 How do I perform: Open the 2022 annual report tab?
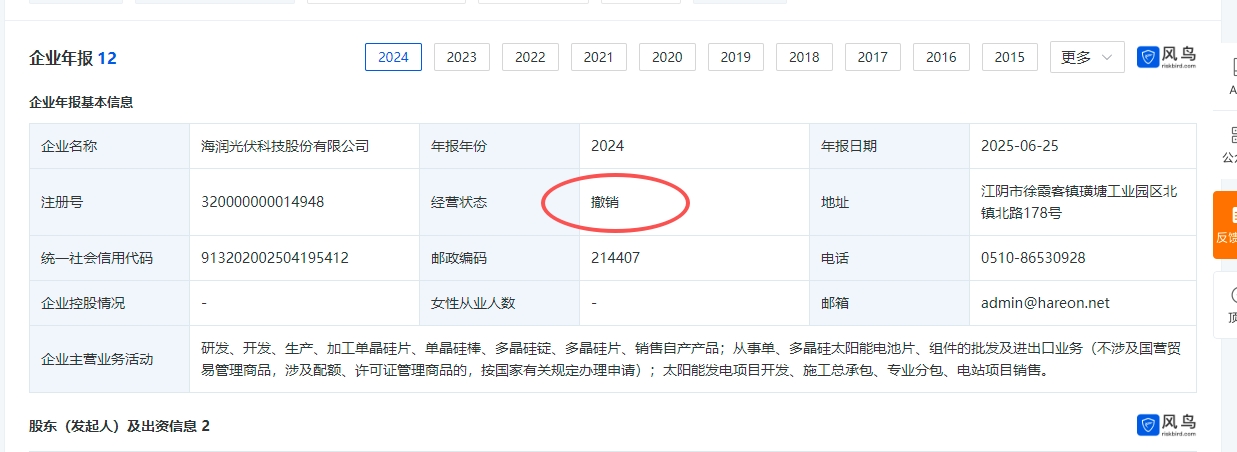click(530, 57)
